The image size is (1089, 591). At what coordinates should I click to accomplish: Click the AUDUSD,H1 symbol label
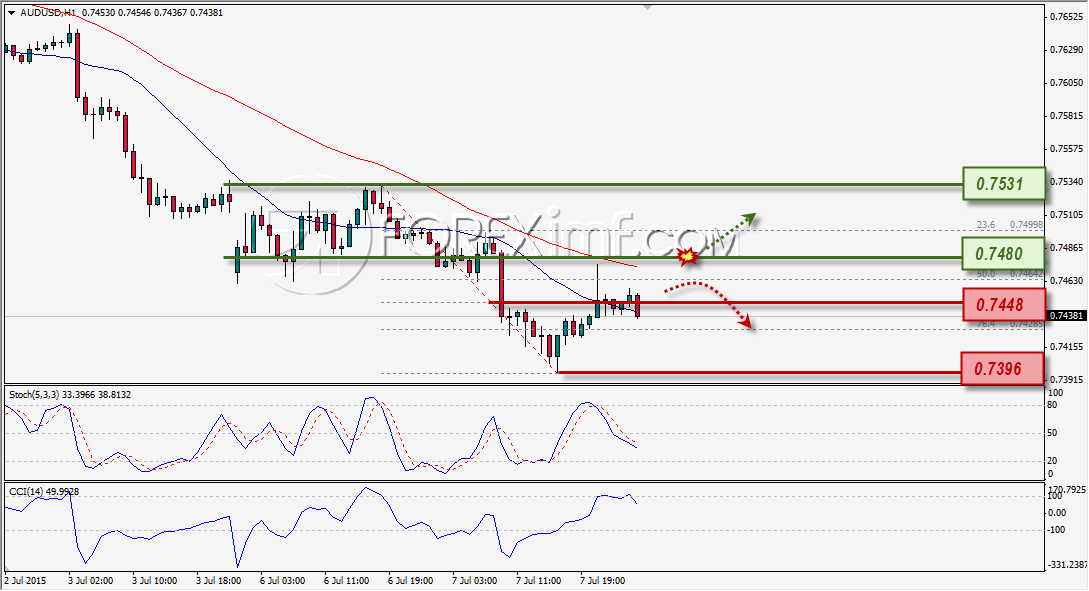point(48,13)
